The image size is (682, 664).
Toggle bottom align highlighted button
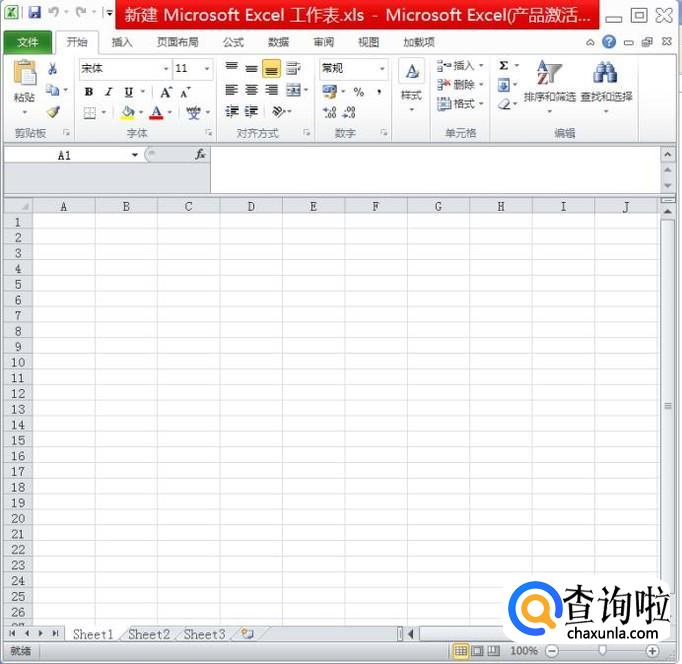point(271,68)
